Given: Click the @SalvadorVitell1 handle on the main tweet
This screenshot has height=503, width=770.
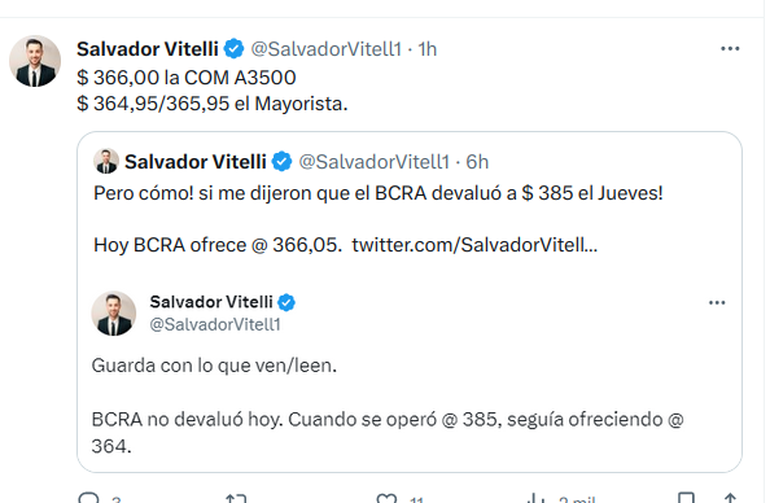Looking at the screenshot, I should point(328,48).
